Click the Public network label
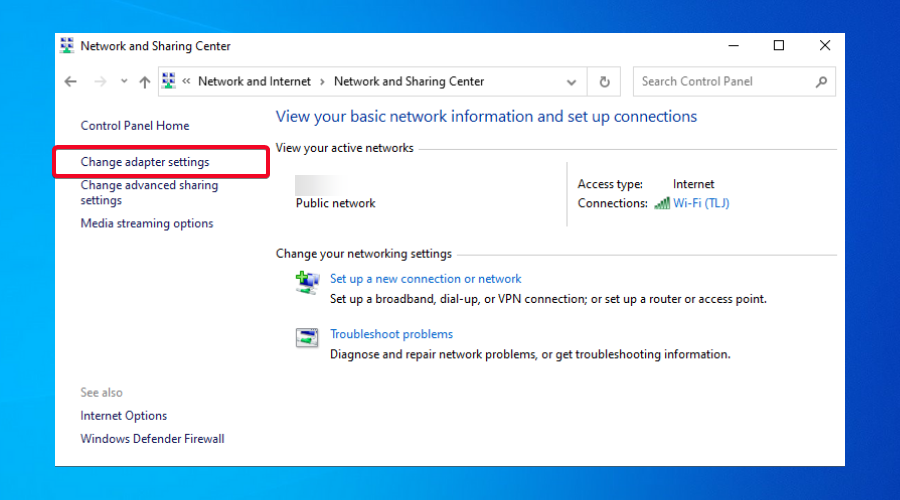900x500 pixels. pyautogui.click(x=335, y=203)
